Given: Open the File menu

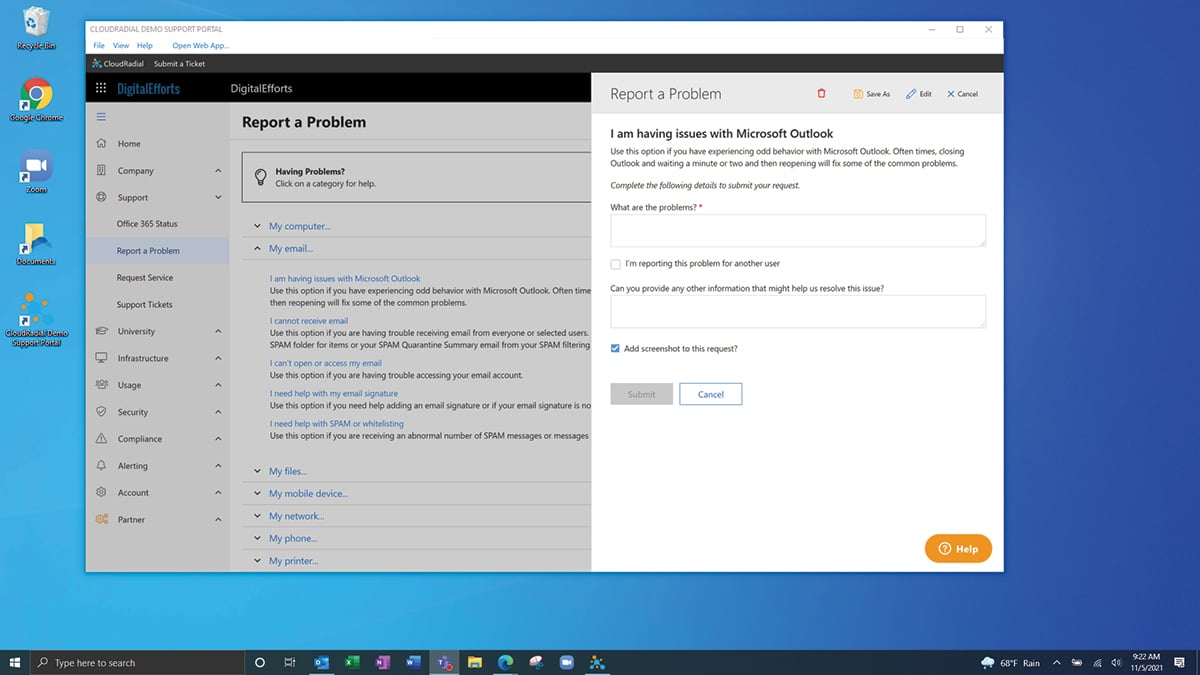Looking at the screenshot, I should (99, 46).
